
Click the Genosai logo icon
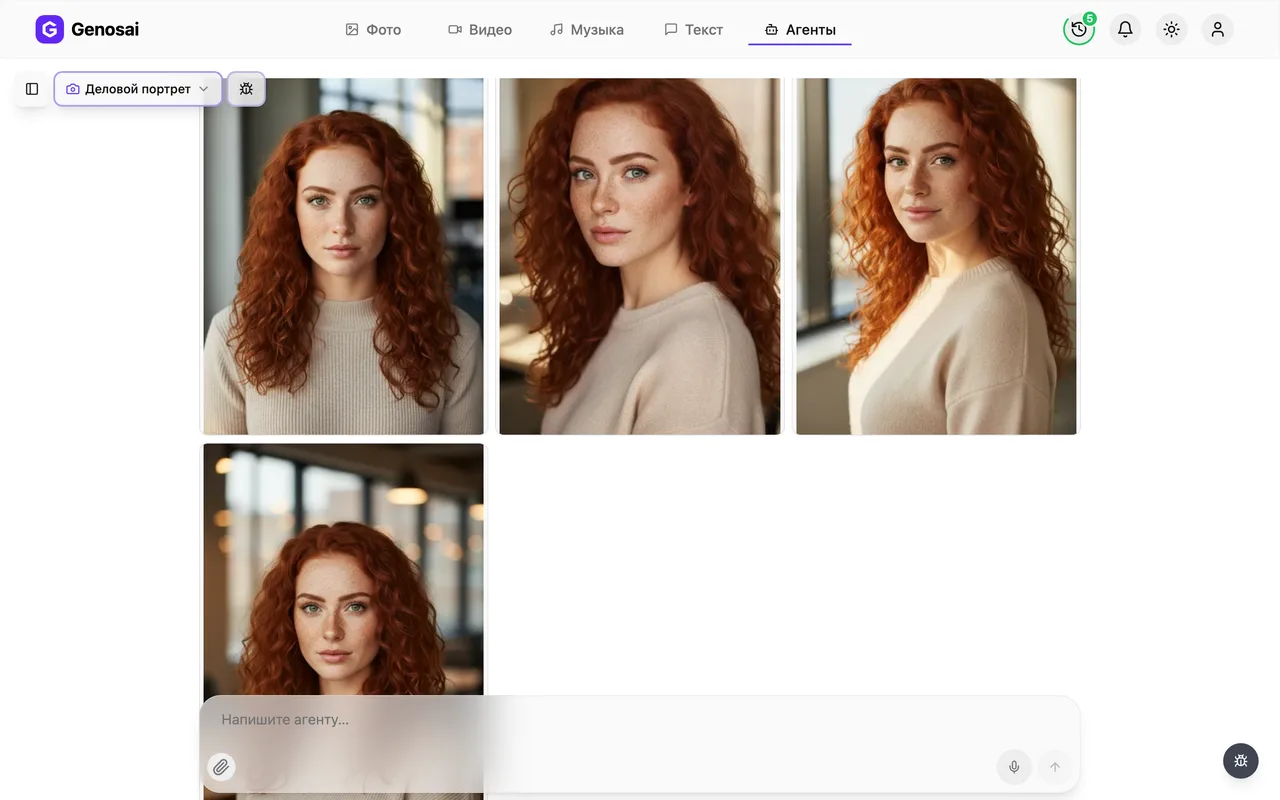pyautogui.click(x=49, y=29)
